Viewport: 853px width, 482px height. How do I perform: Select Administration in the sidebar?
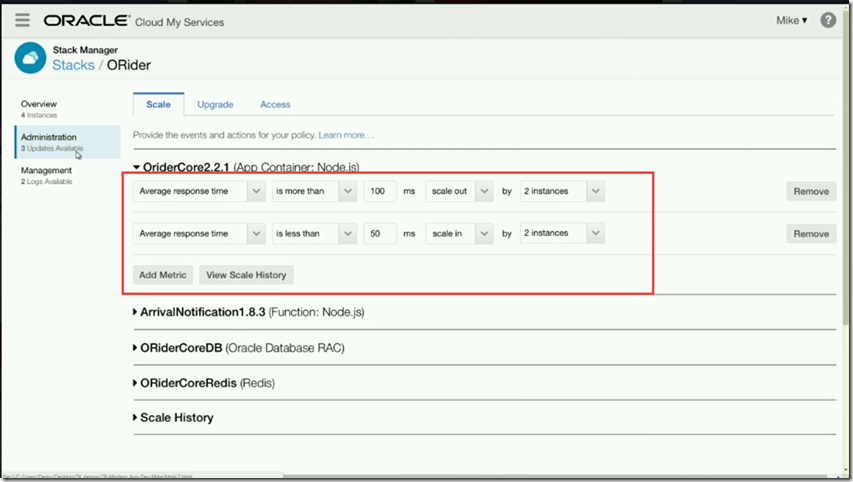[67, 142]
